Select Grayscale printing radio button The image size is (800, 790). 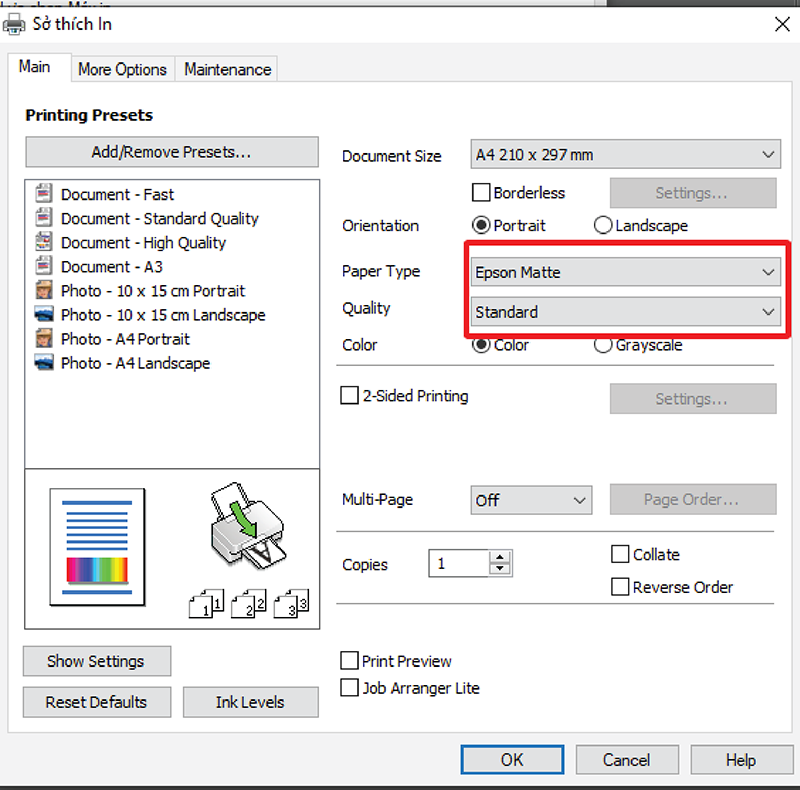[603, 345]
